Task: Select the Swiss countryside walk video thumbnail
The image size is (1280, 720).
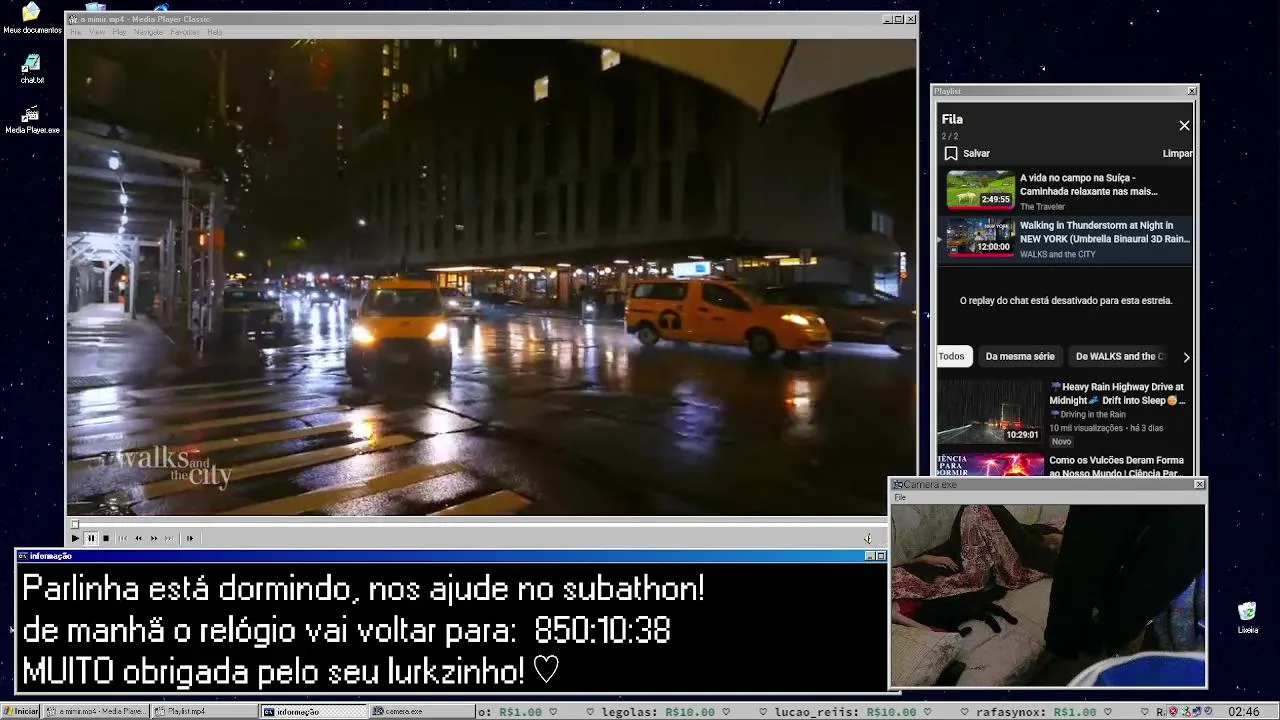Action: pos(981,189)
